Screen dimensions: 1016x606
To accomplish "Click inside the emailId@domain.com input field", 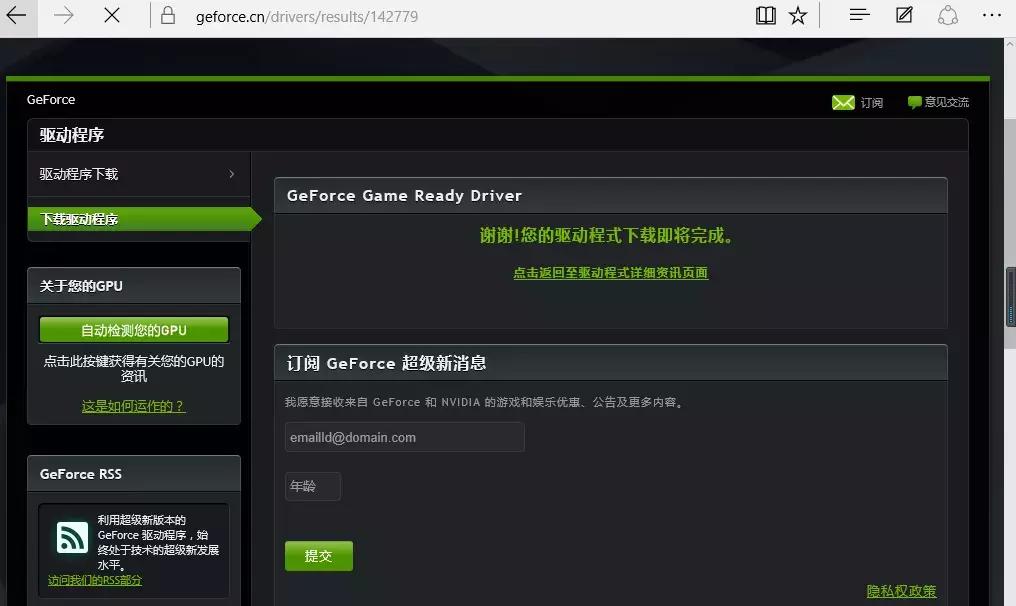I will coord(404,437).
